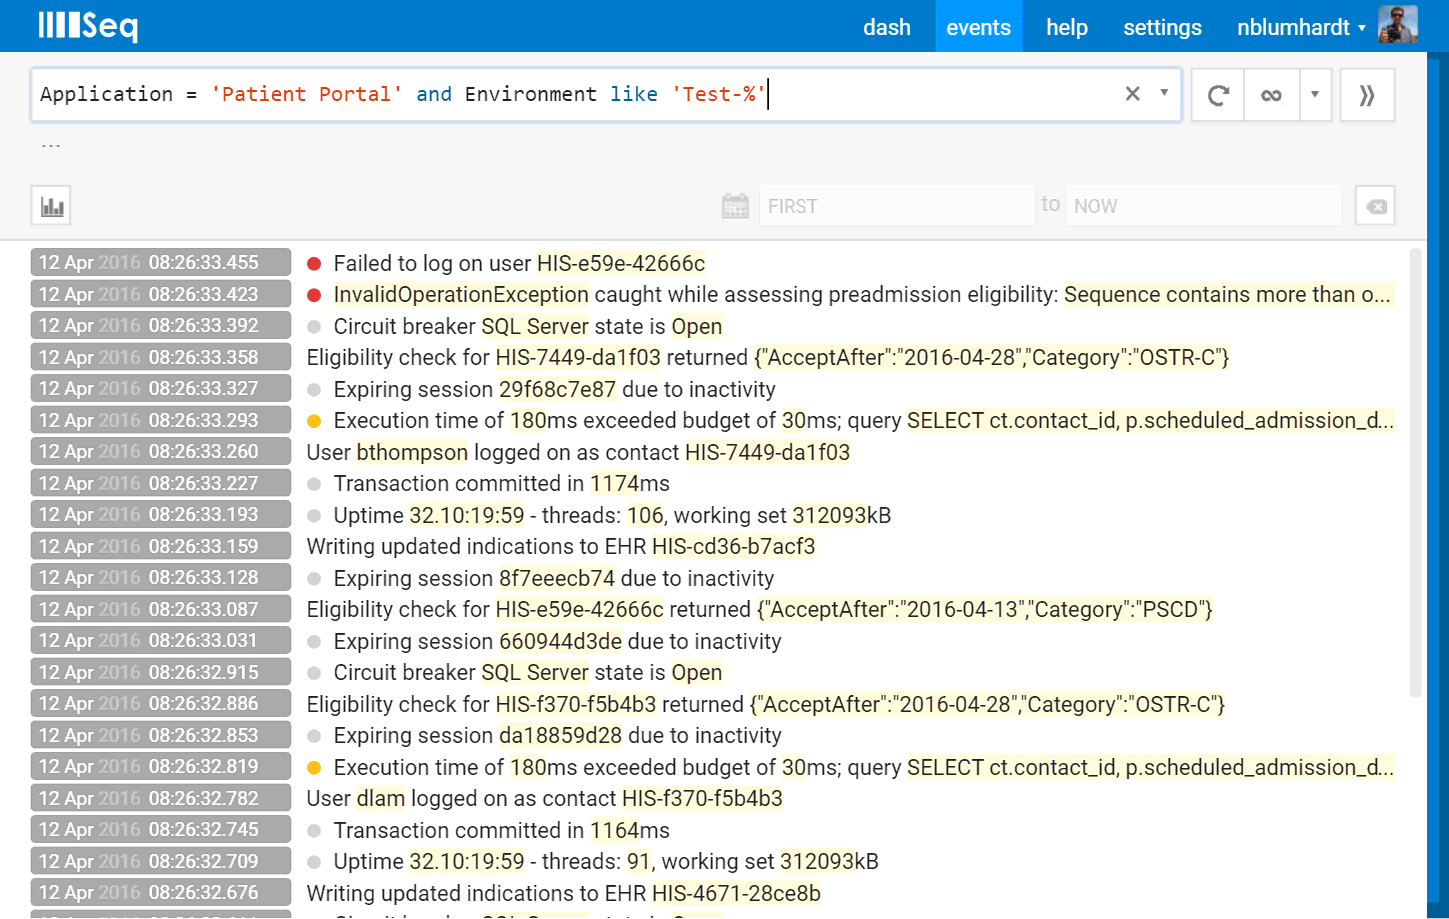Open the dash tab
Image resolution: width=1449 pixels, height=919 pixels.
click(887, 27)
